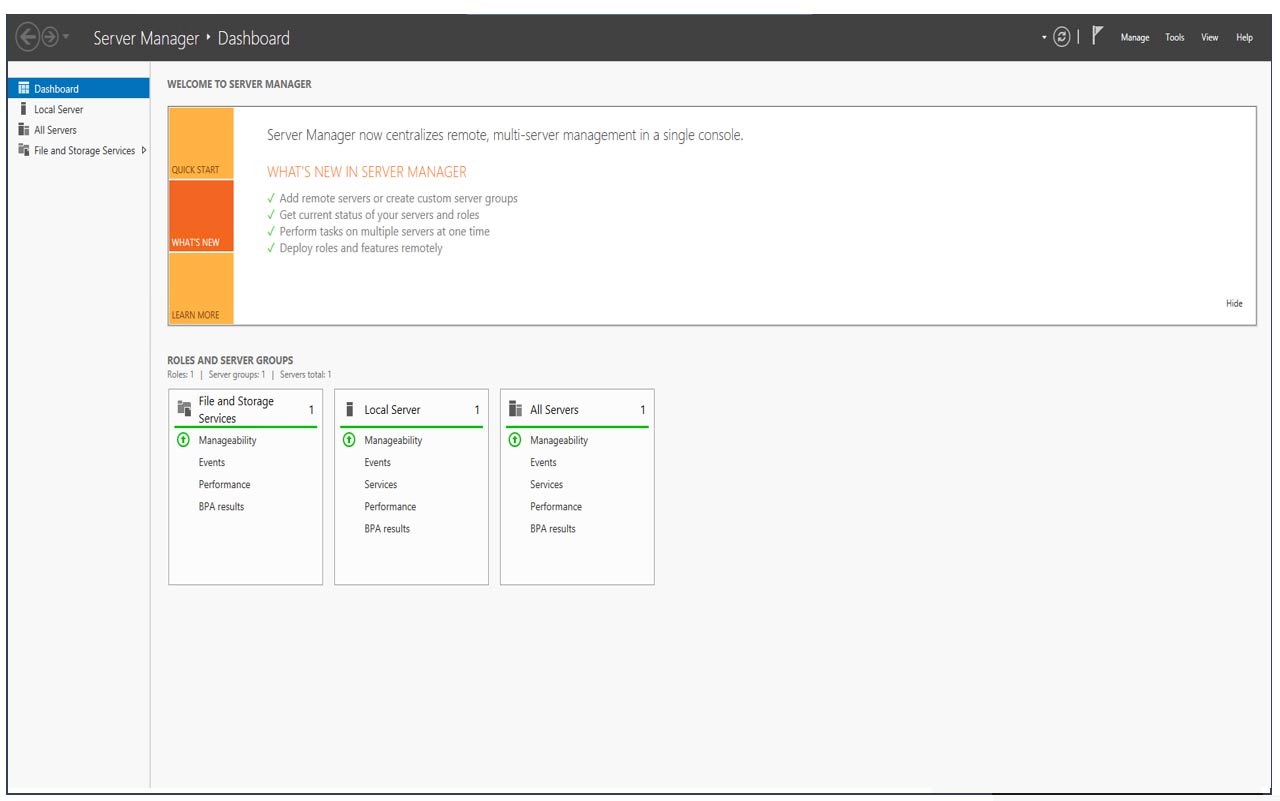Expand File and Storage Services arrow
The image size is (1280, 801).
(144, 150)
